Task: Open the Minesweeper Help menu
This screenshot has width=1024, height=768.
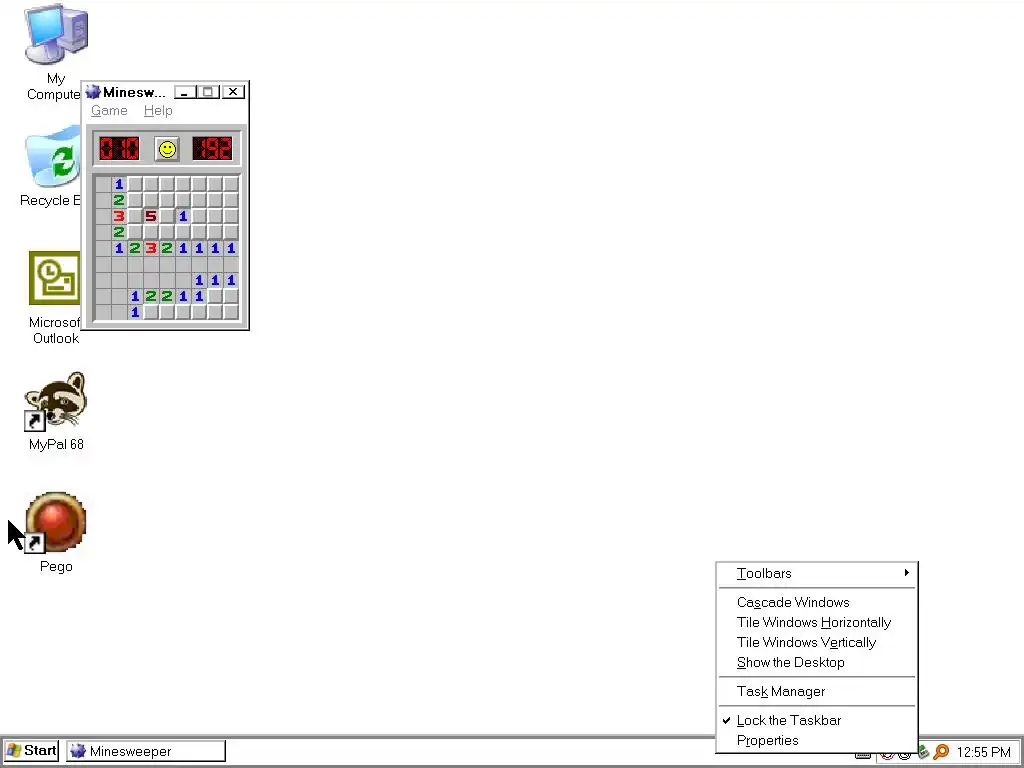Action: 158,110
